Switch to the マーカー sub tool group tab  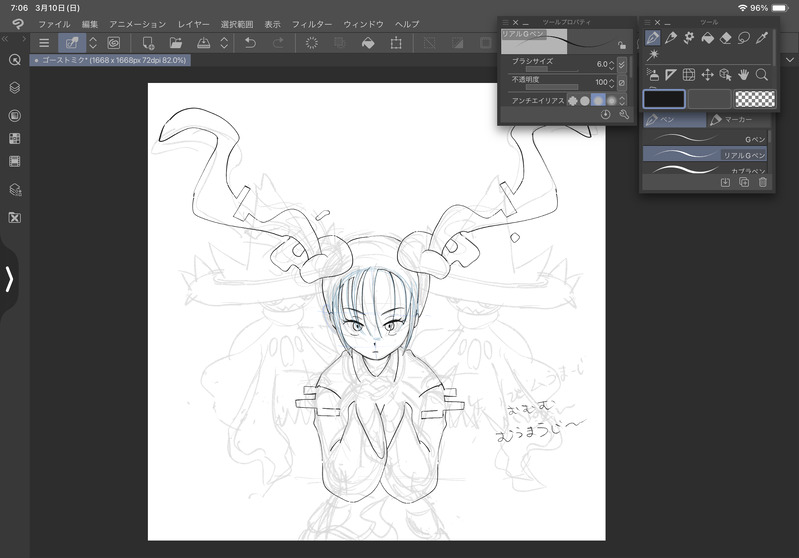point(738,120)
